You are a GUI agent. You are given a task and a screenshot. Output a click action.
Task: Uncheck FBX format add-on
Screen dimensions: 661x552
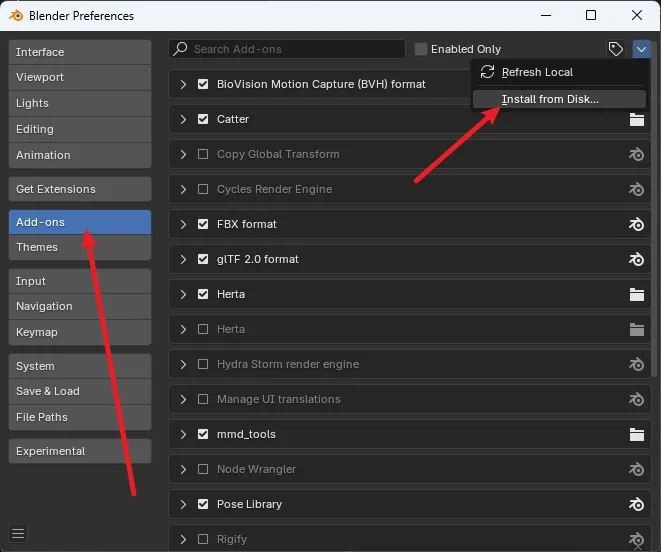click(x=203, y=224)
